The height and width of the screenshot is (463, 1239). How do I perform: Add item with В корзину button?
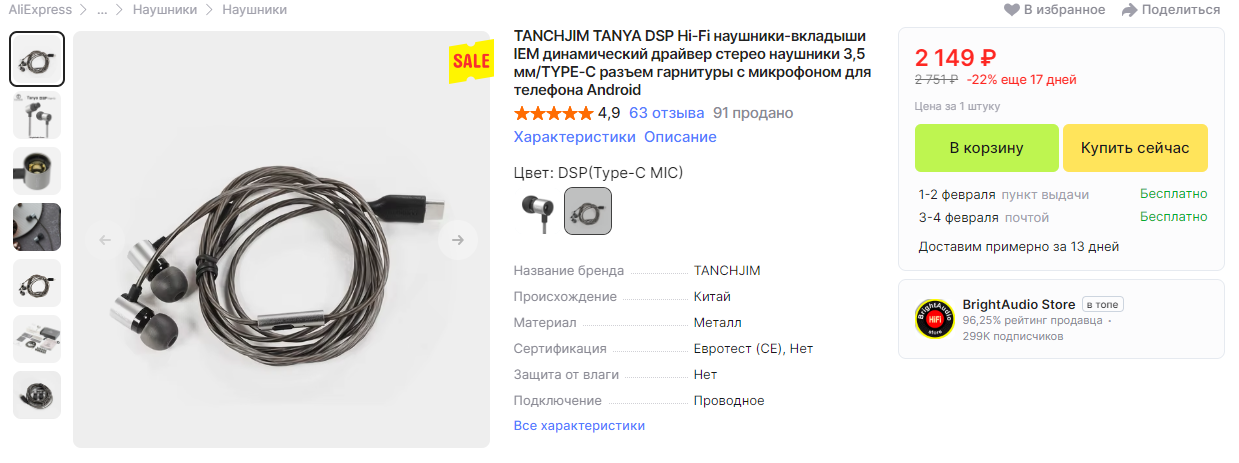(986, 148)
